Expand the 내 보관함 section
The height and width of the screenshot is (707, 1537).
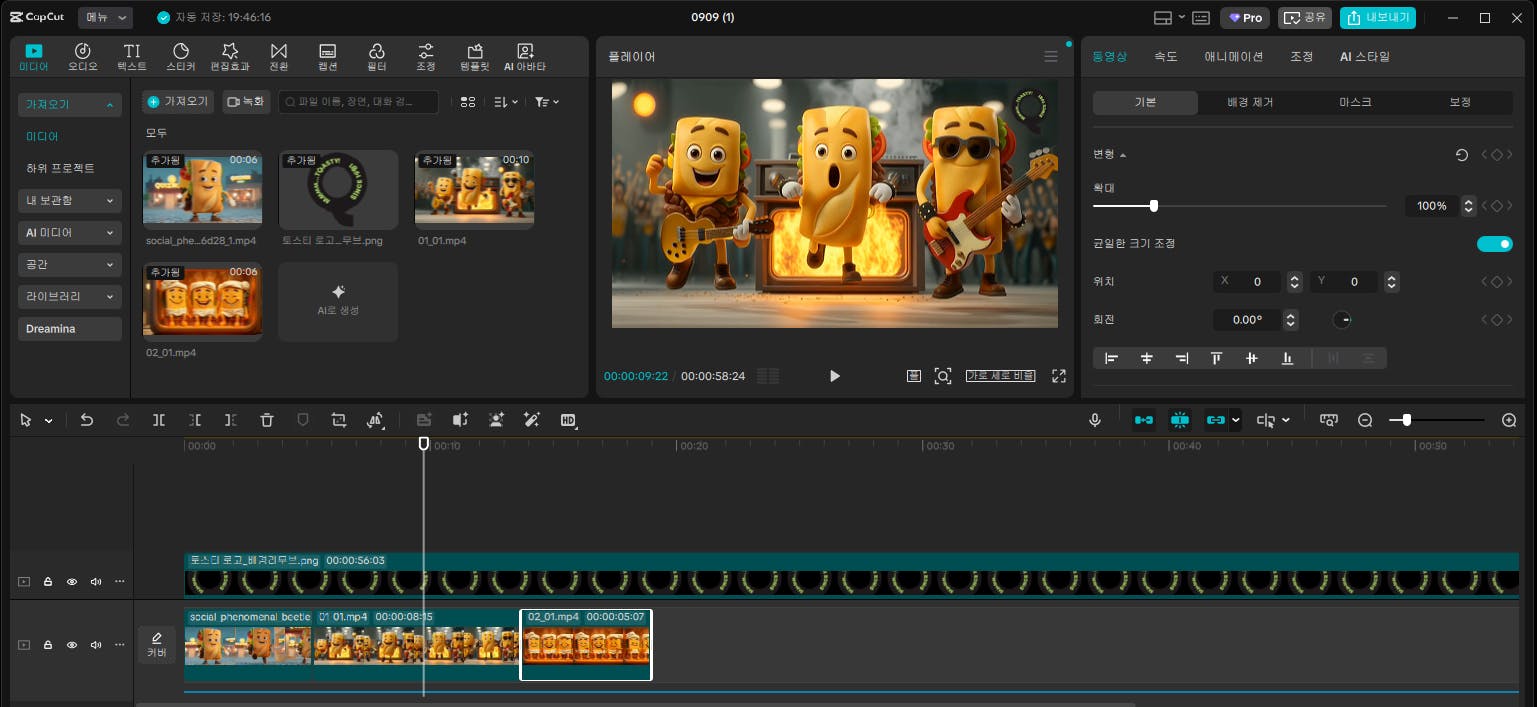coord(70,200)
